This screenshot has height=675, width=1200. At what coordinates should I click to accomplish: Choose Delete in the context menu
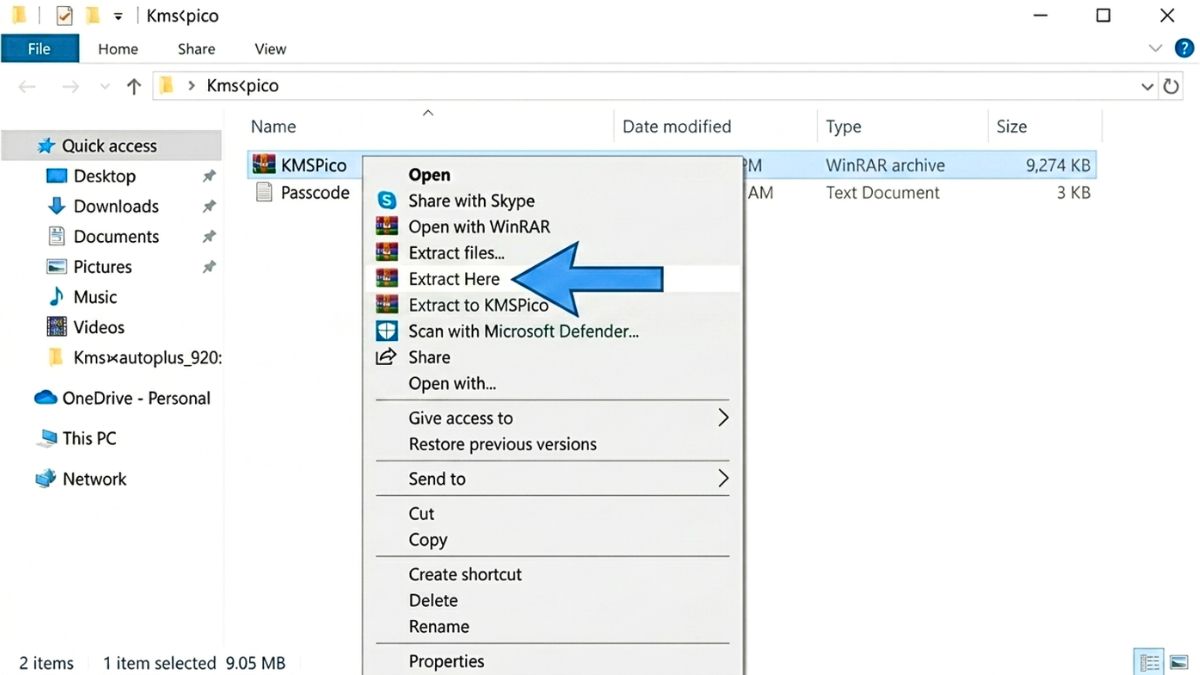click(433, 600)
